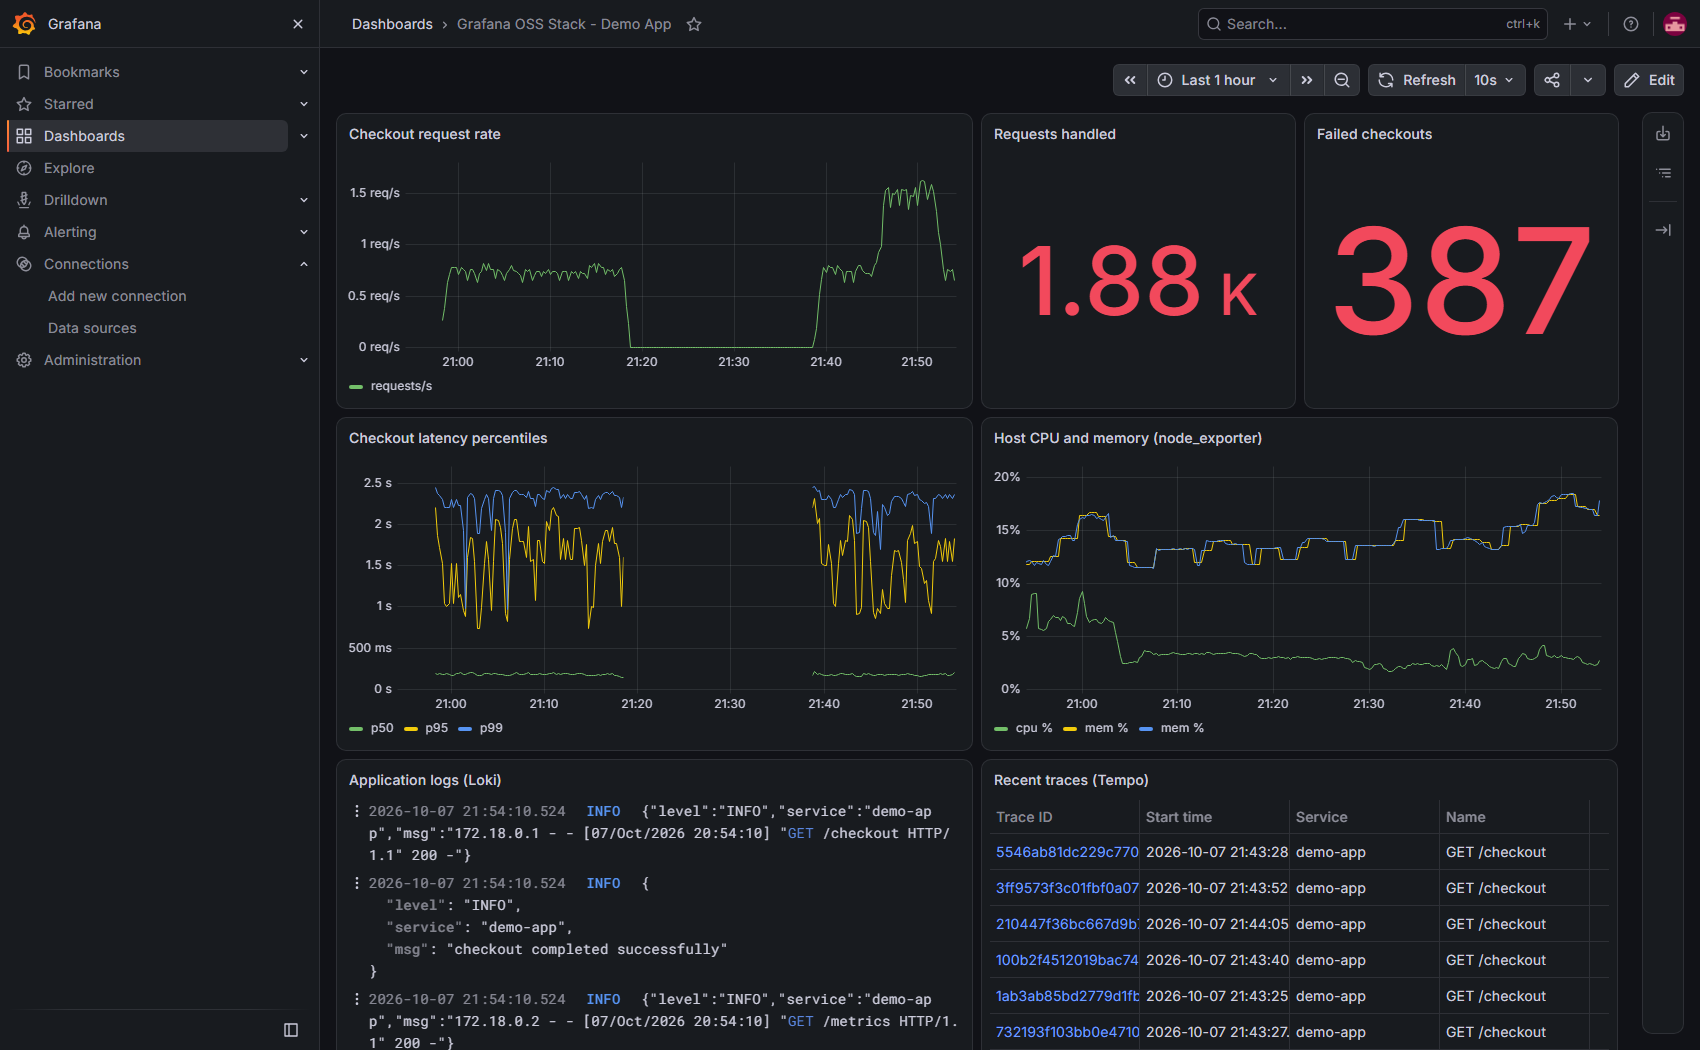Open Alerting in the navigation
This screenshot has height=1050, width=1700.
click(x=70, y=232)
